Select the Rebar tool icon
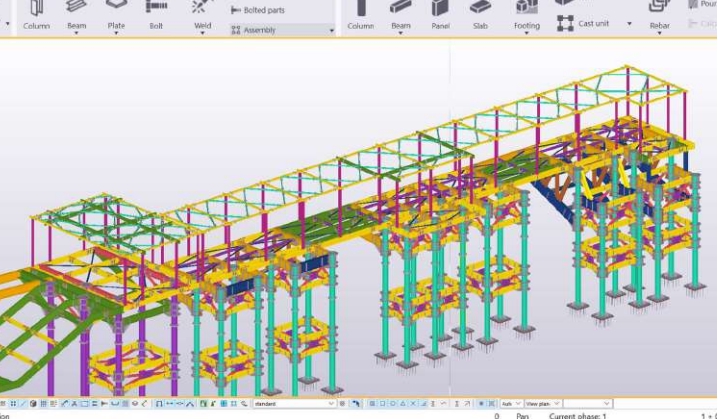This screenshot has width=718, height=419. coord(659,6)
